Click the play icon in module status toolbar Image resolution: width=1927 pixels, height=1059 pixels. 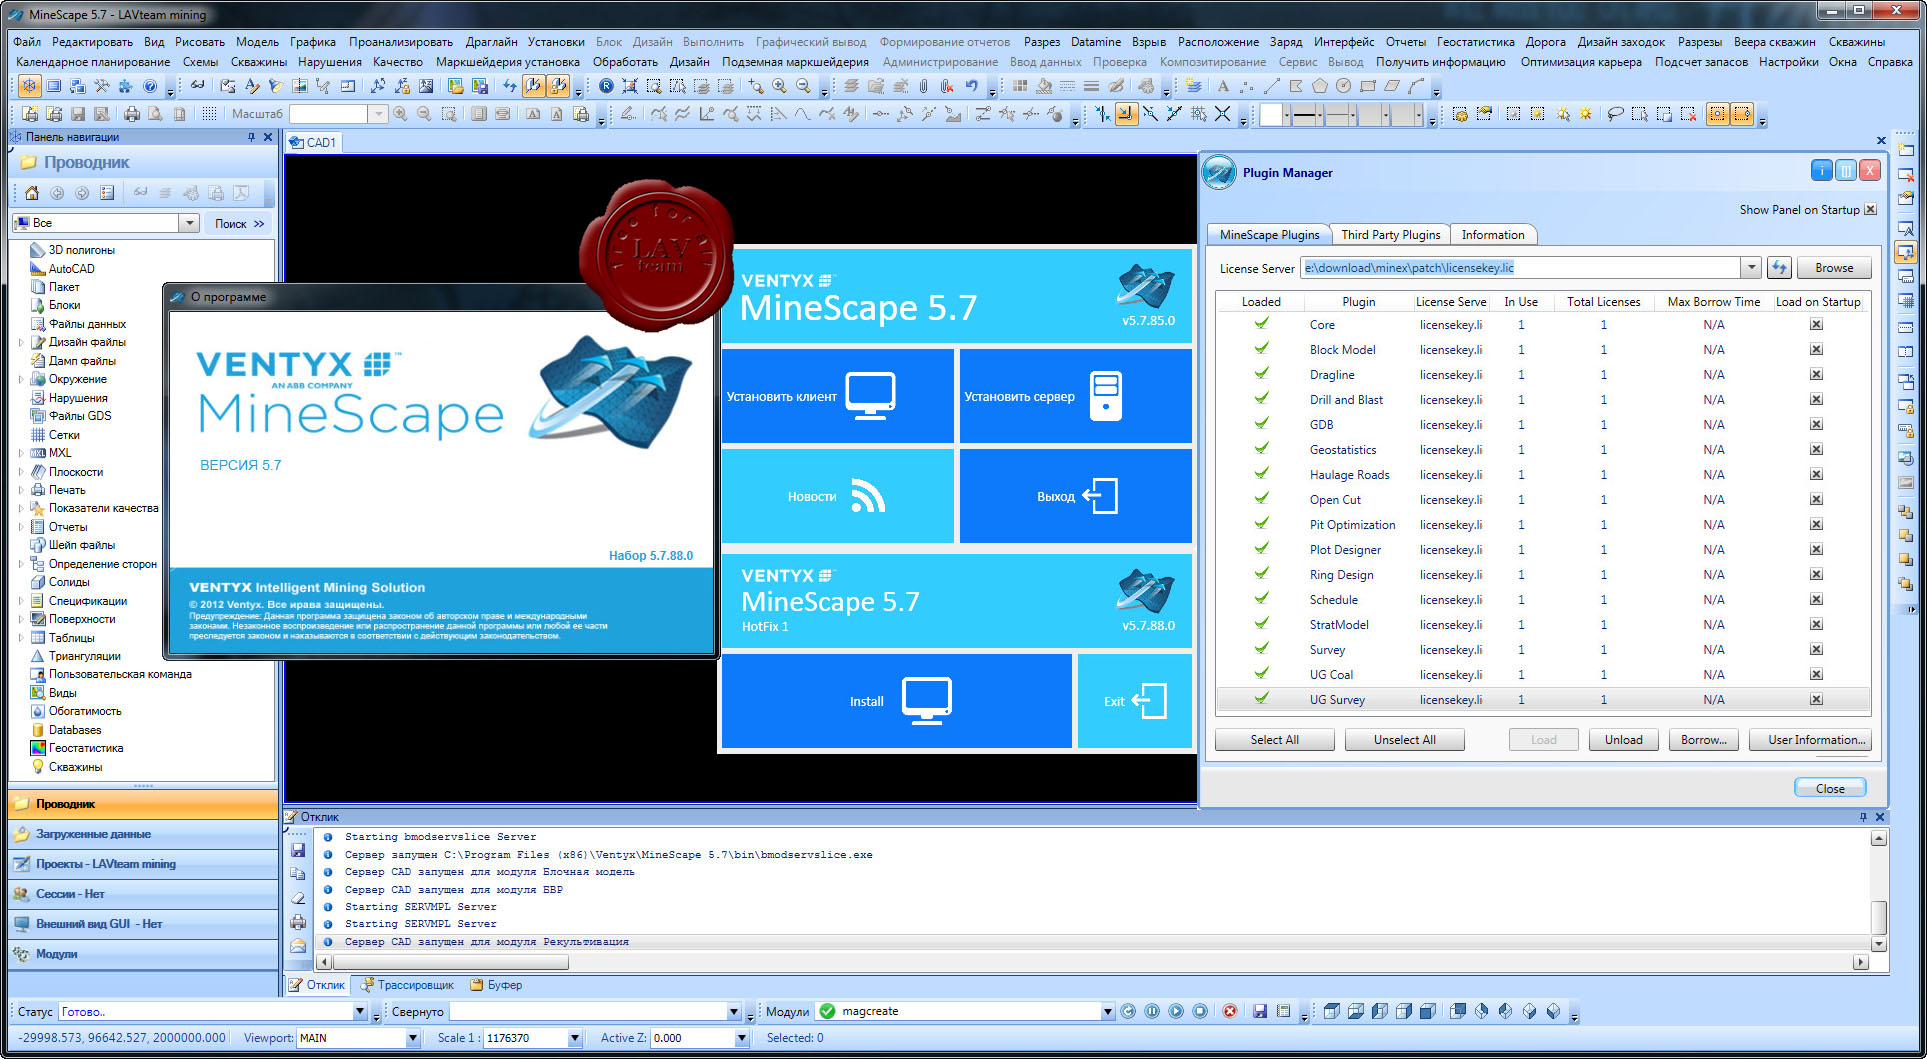tap(1176, 1011)
